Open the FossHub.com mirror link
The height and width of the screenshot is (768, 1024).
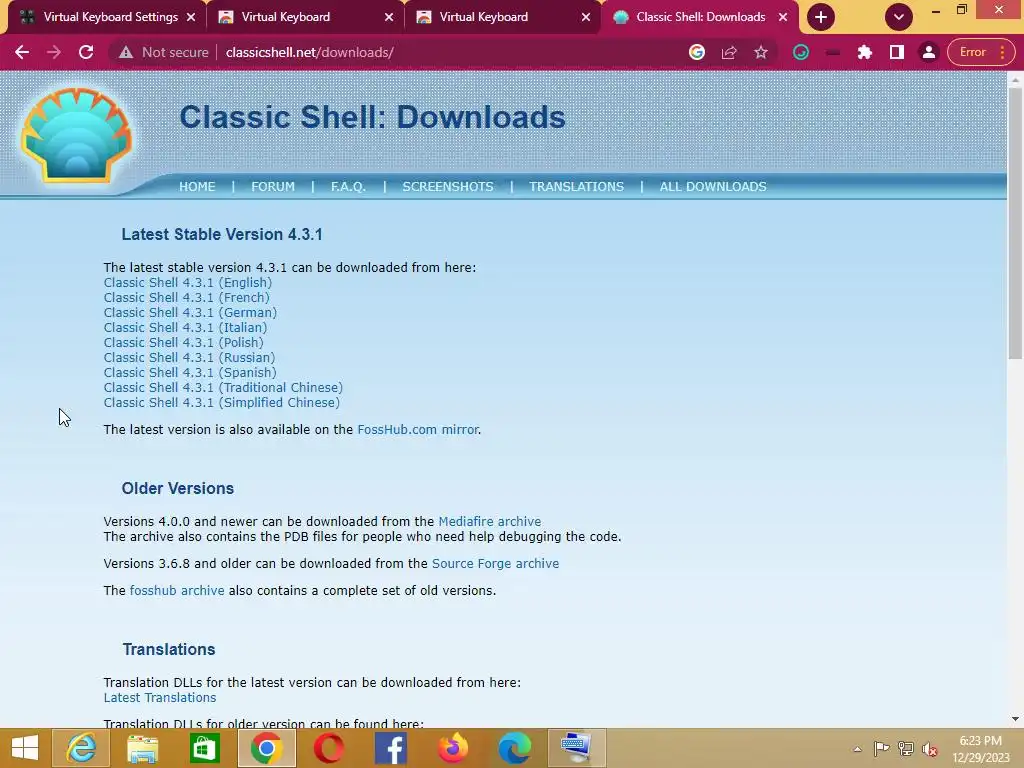[418, 430]
